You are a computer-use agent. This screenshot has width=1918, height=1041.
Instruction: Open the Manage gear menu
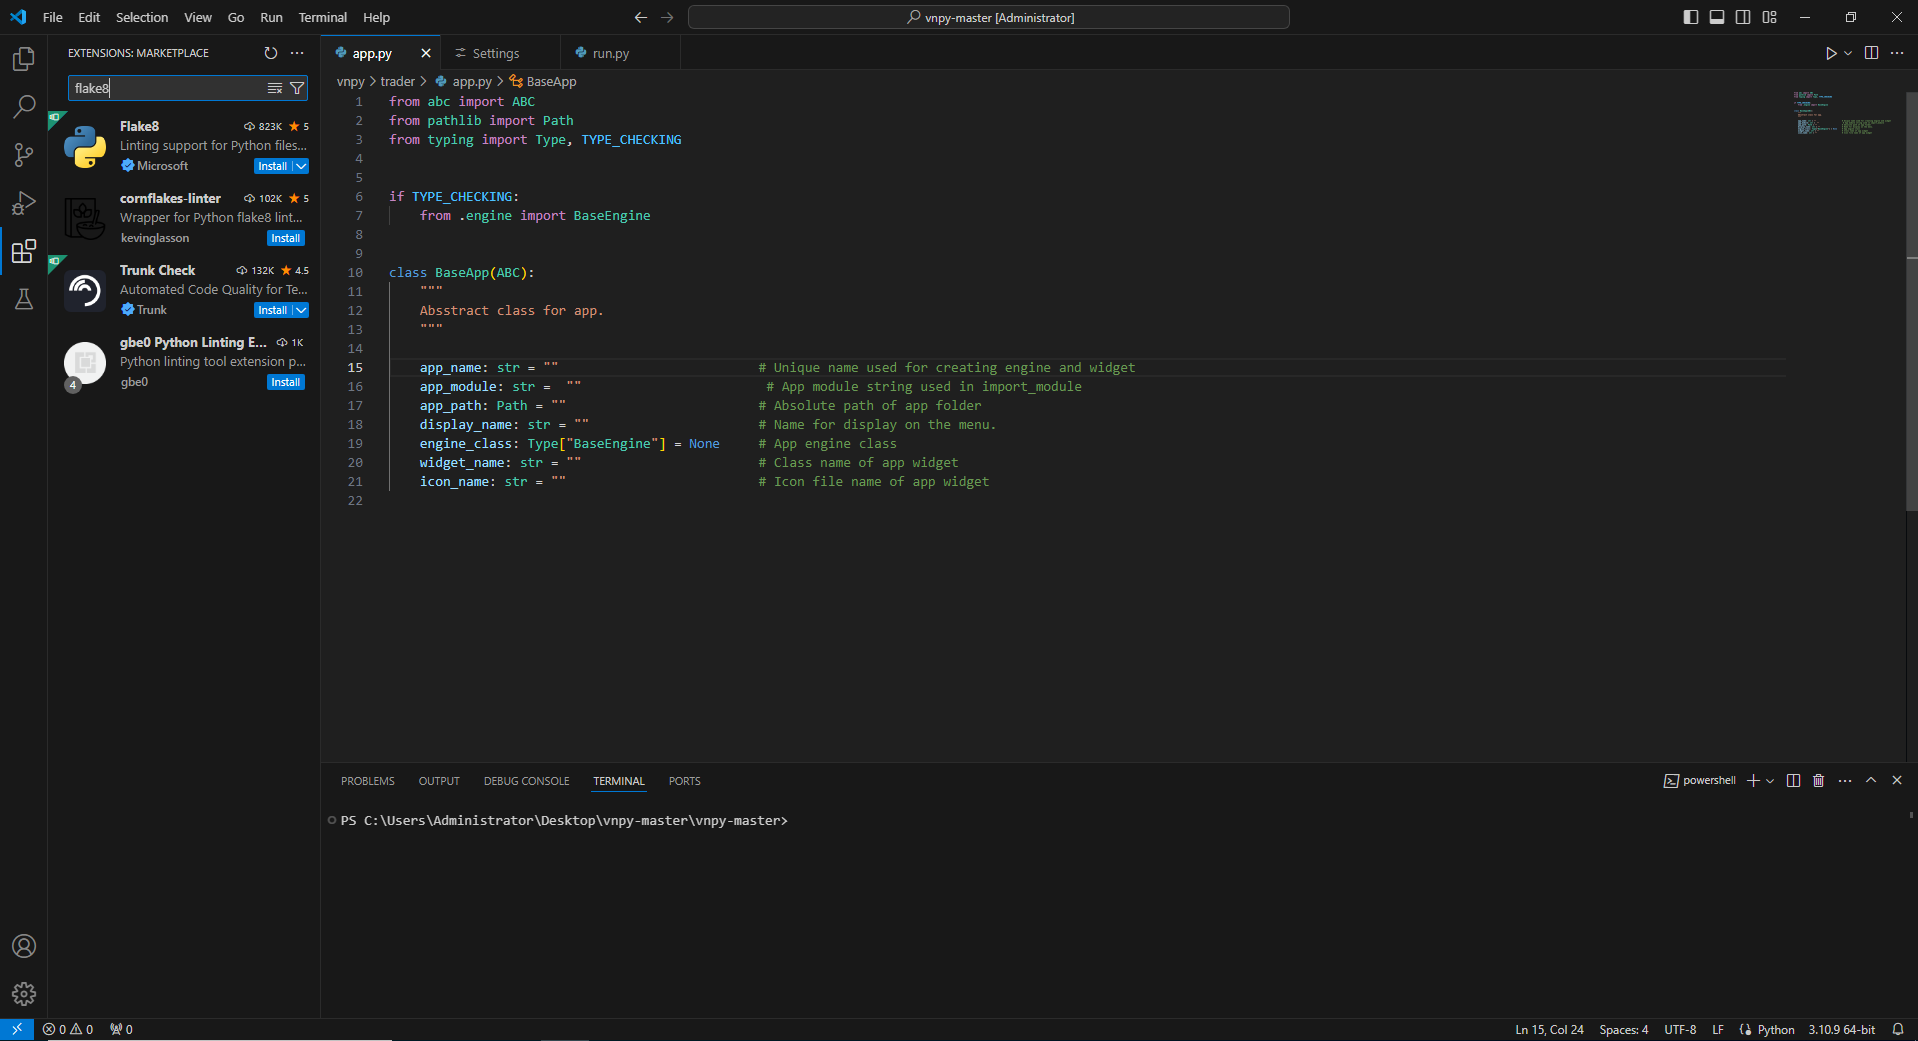tap(24, 994)
